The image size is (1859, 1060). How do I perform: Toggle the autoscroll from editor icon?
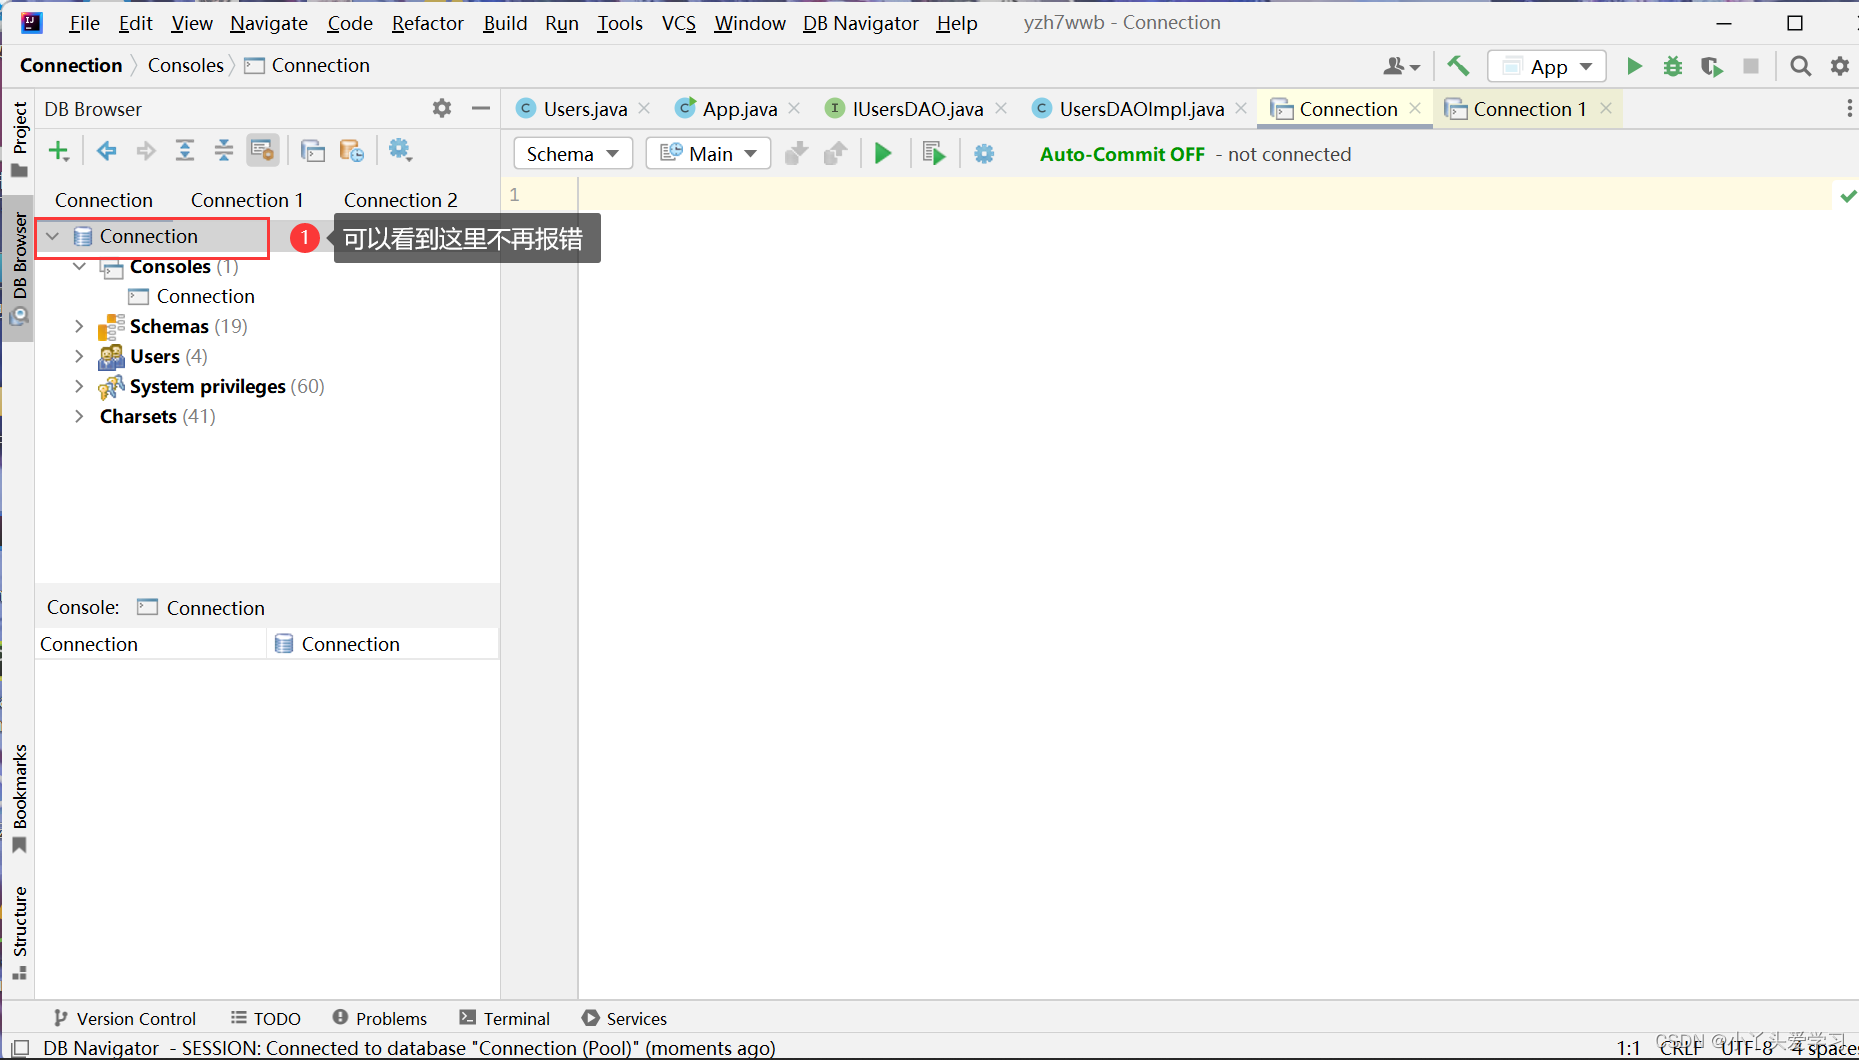coord(263,151)
